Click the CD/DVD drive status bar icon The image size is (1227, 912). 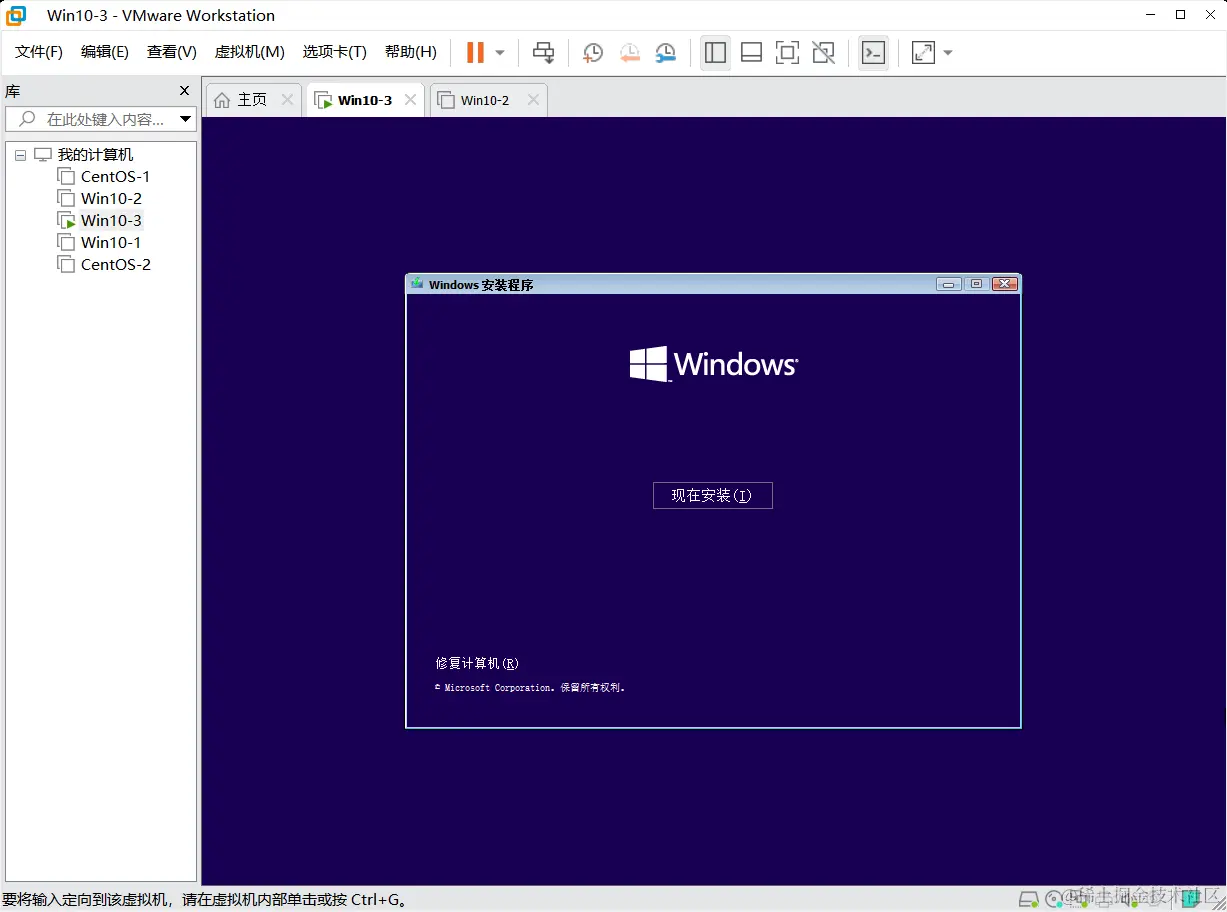[1054, 897]
